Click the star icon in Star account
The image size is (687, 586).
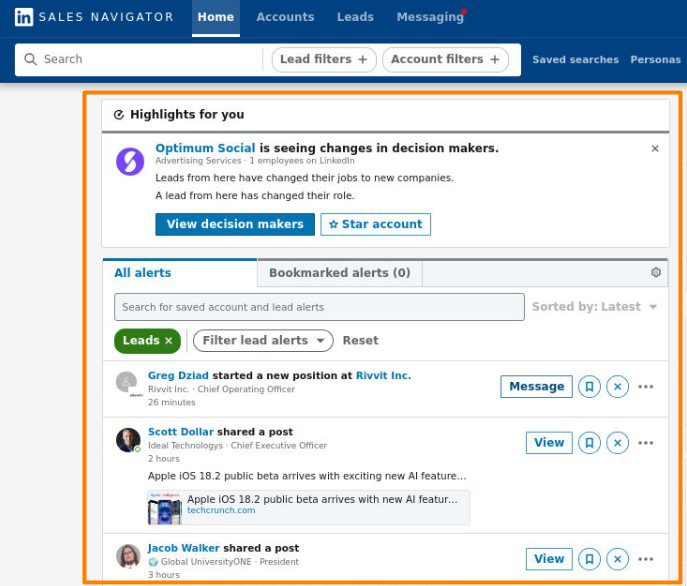tap(333, 224)
